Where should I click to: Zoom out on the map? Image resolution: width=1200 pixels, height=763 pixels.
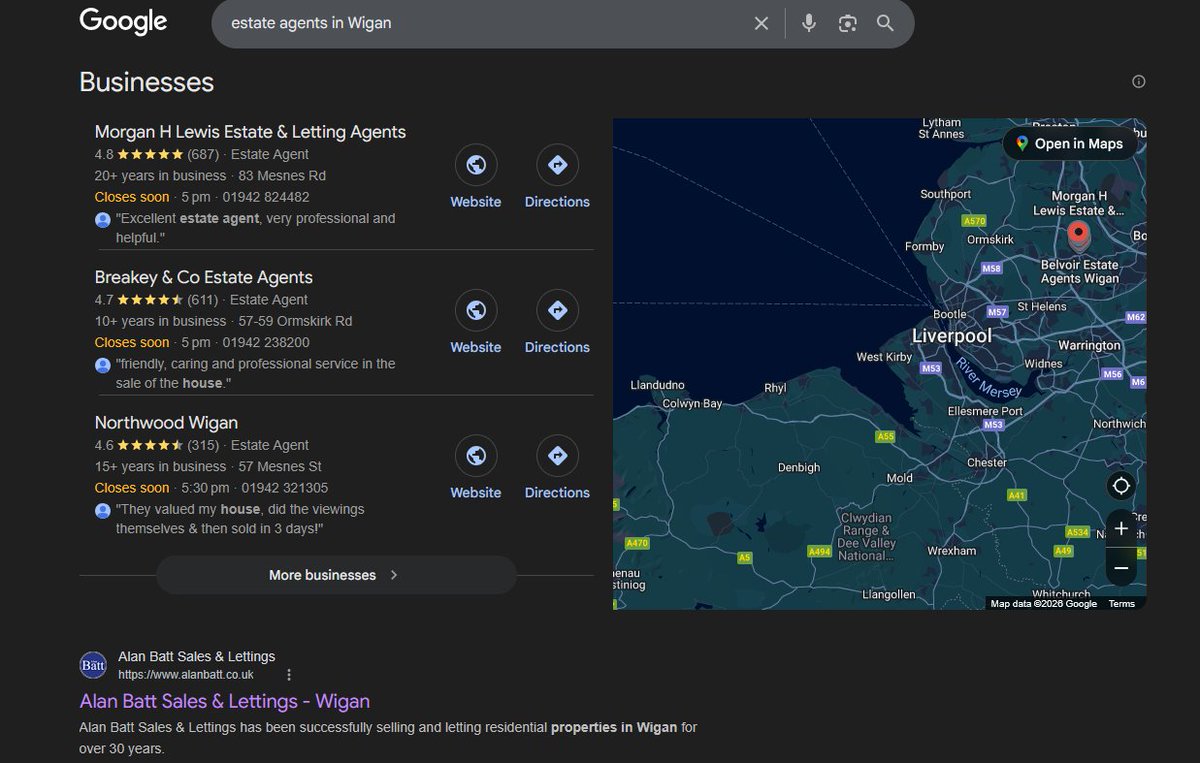[x=1121, y=568]
